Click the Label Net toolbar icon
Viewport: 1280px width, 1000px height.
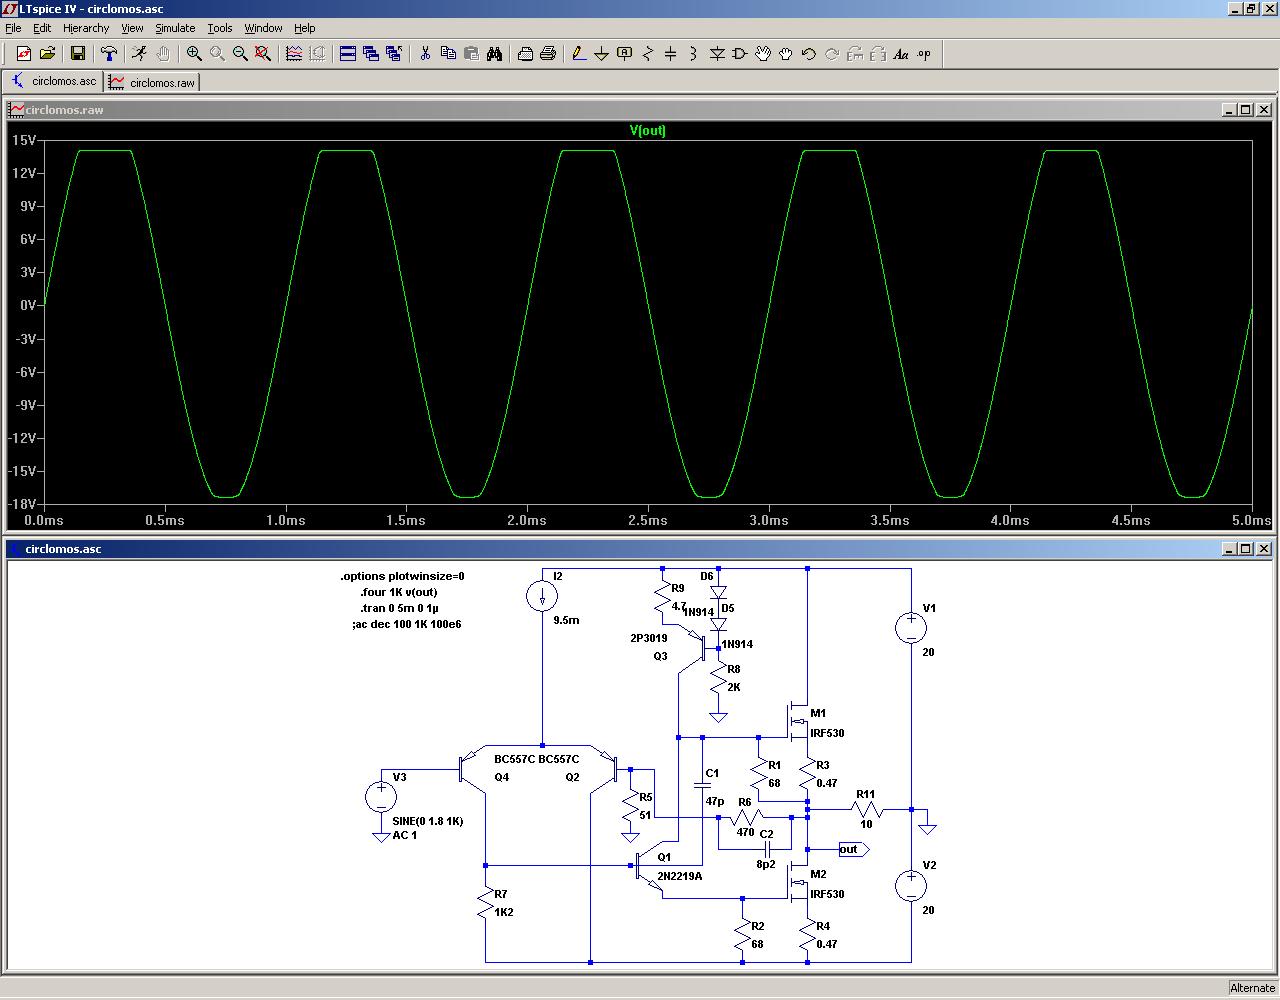pos(624,54)
